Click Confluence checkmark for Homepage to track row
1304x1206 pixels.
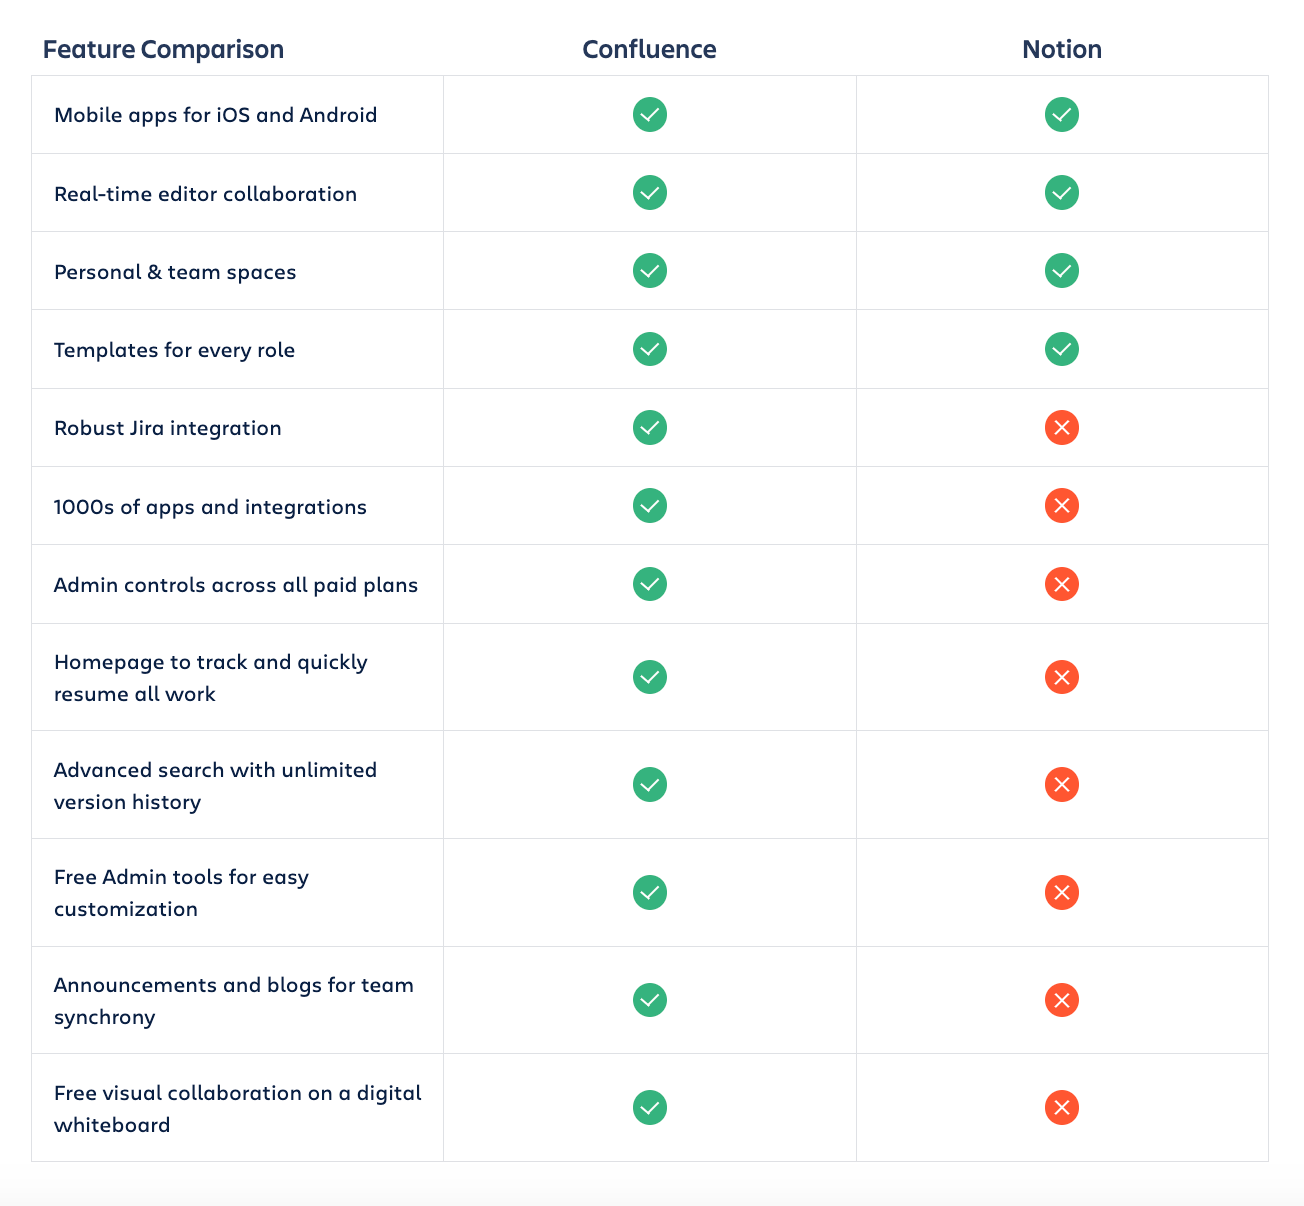(650, 678)
